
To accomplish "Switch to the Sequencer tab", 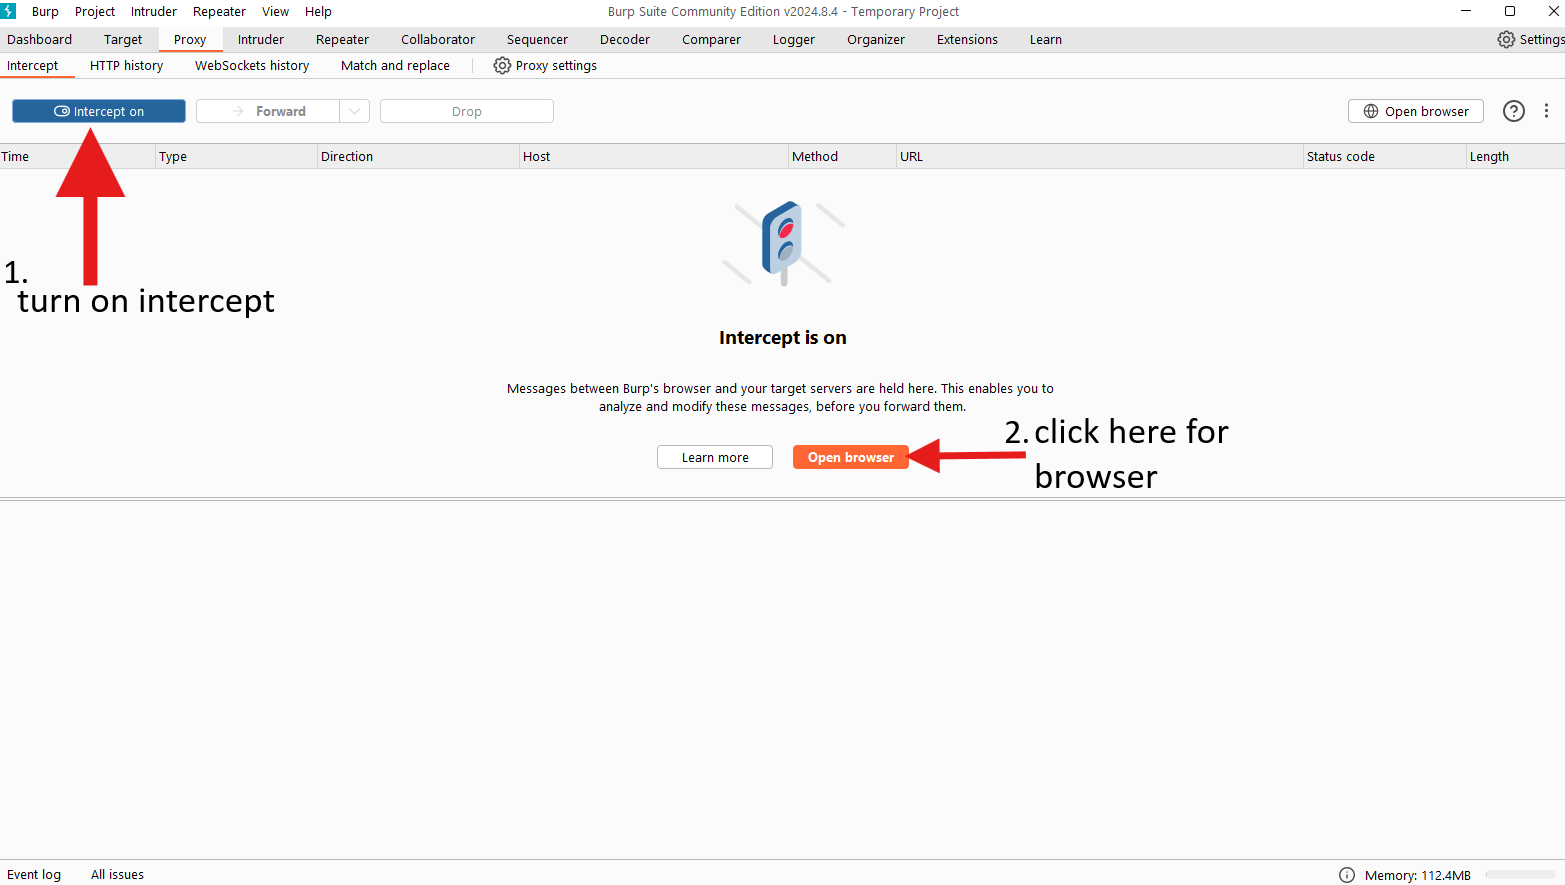I will click(x=537, y=39).
